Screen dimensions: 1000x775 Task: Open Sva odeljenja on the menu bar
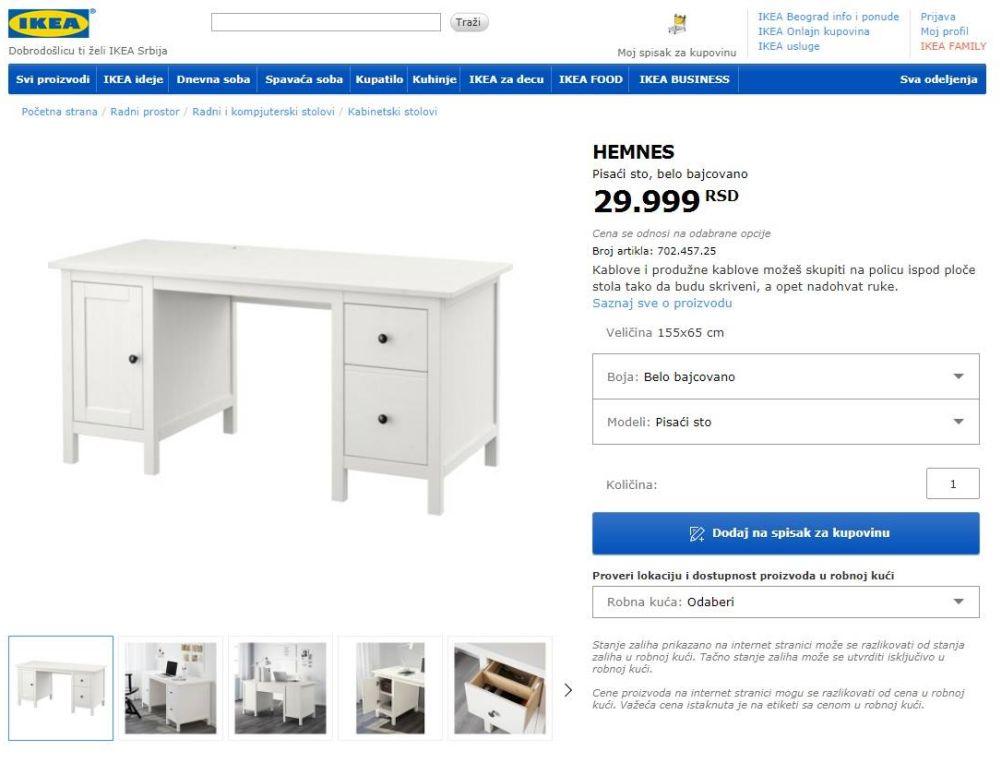coord(938,79)
